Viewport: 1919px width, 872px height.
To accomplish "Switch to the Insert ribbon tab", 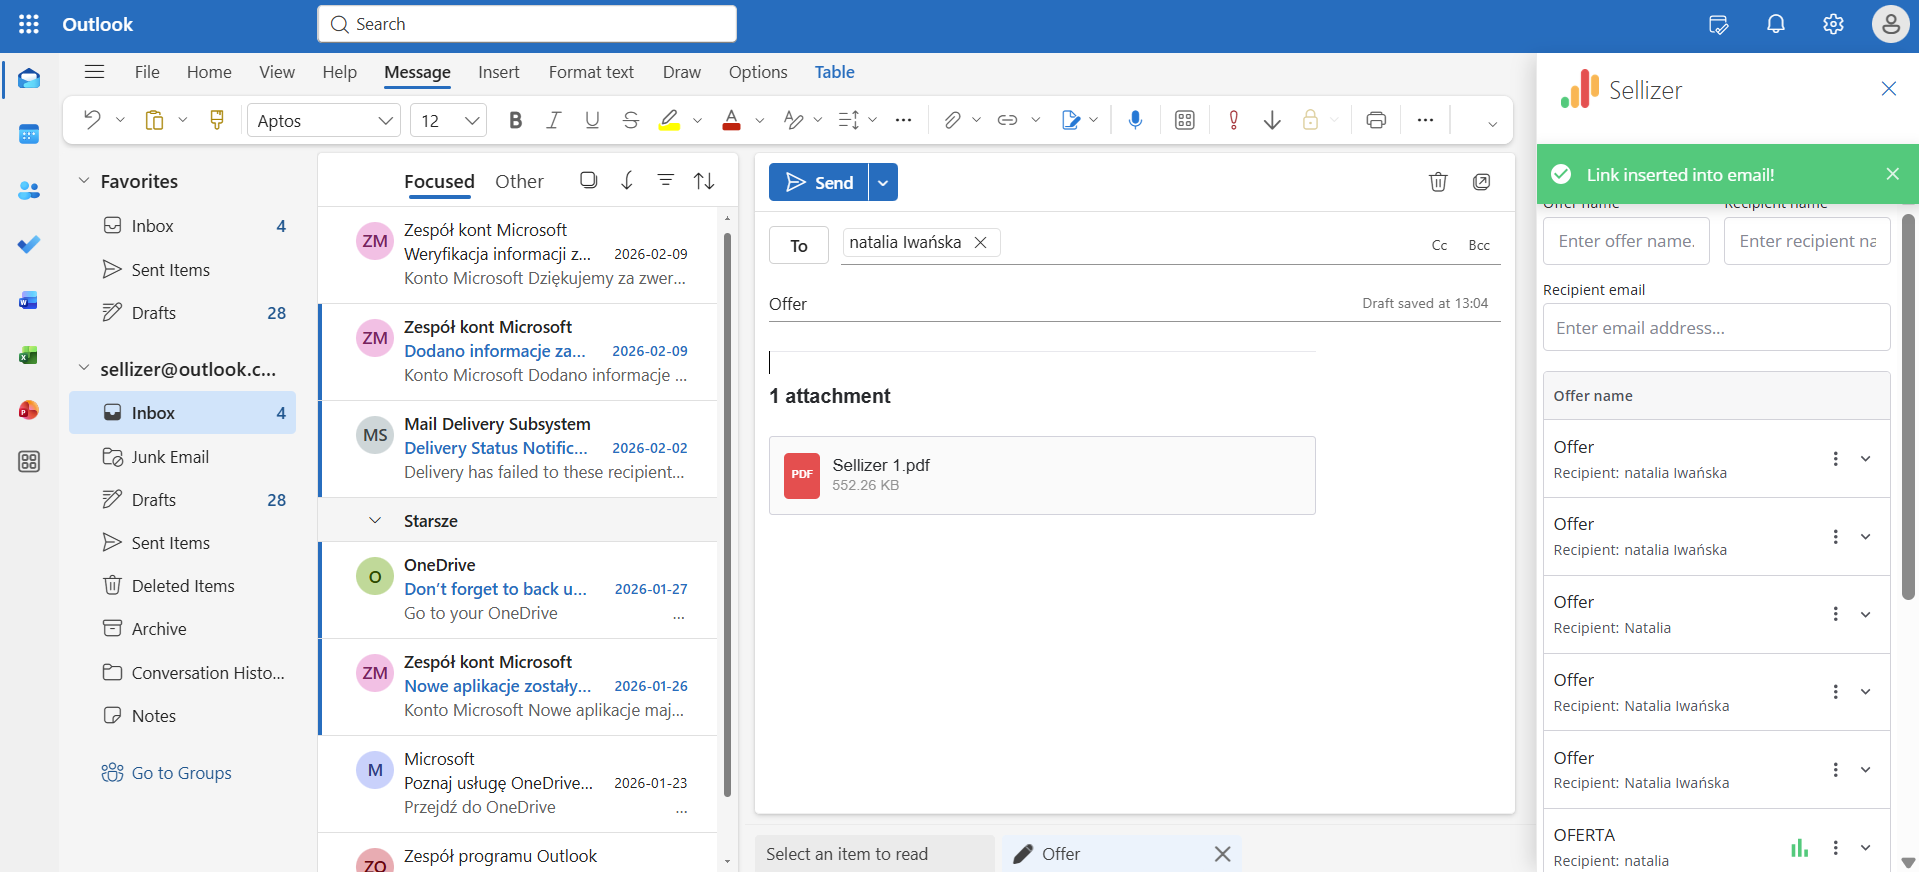I will coord(498,72).
